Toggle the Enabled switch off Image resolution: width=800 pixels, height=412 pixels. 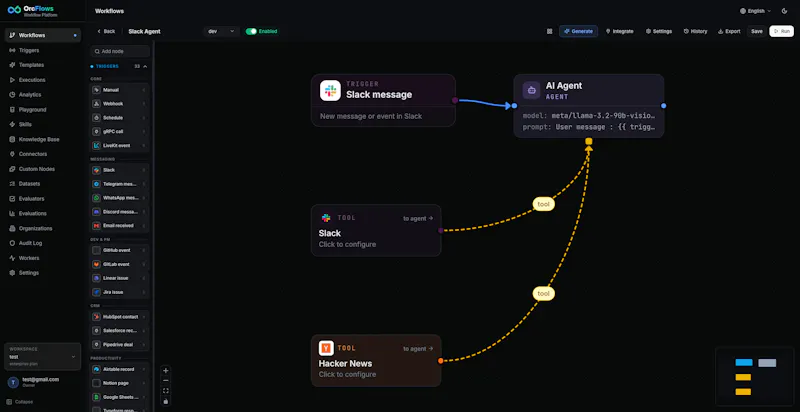tap(251, 31)
